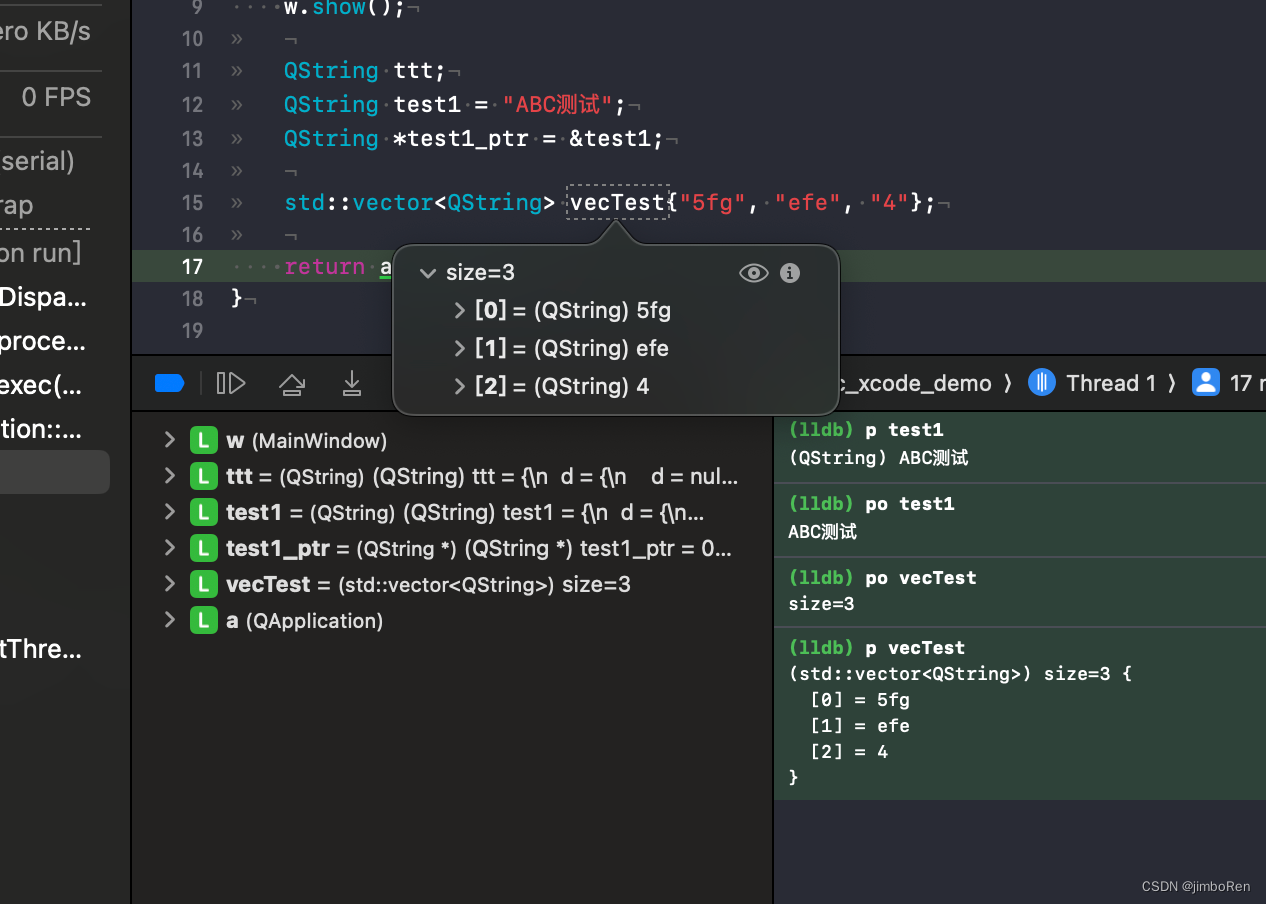Image resolution: width=1266 pixels, height=904 pixels.
Task: Click the "ABC测试" string literal in code
Action: tap(557, 105)
